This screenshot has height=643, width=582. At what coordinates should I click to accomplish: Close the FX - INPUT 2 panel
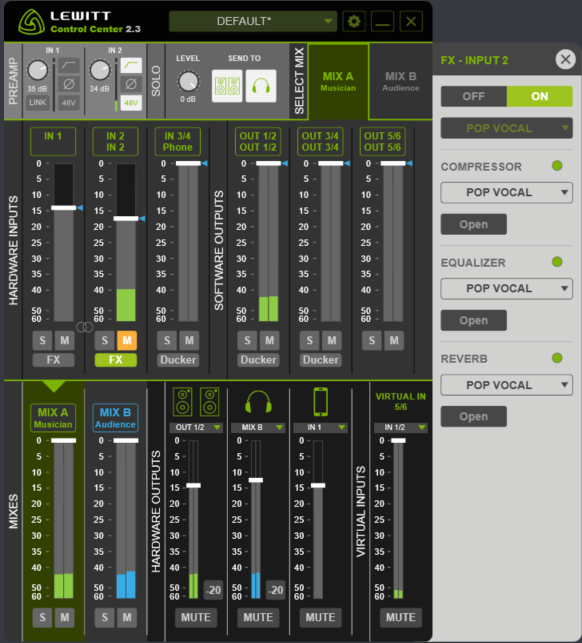click(566, 59)
